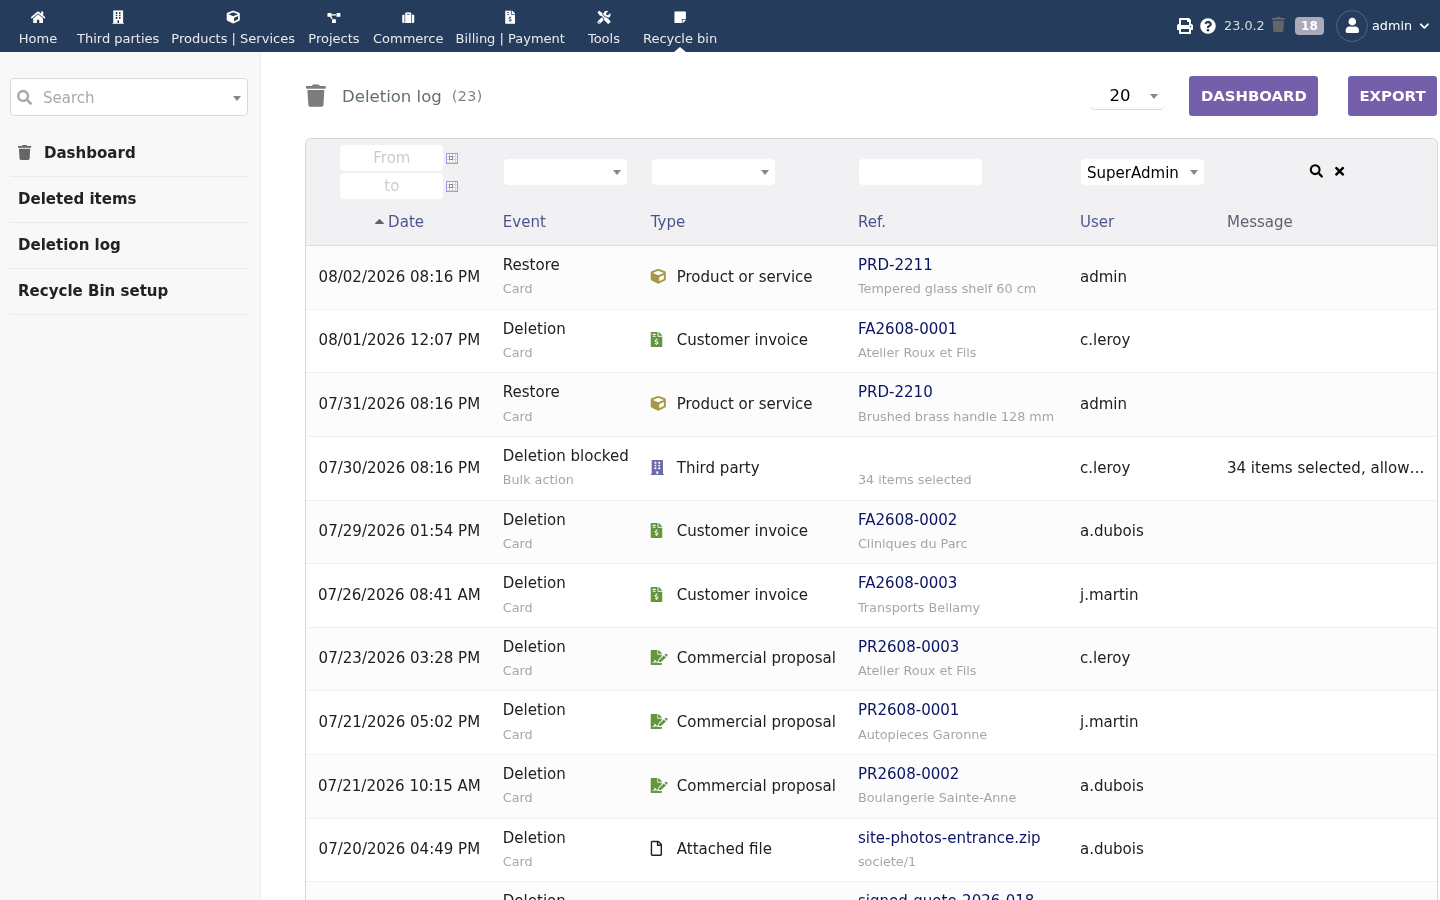The width and height of the screenshot is (1440, 900).
Task: Open the PRD-2211 reference link
Action: 895,264
